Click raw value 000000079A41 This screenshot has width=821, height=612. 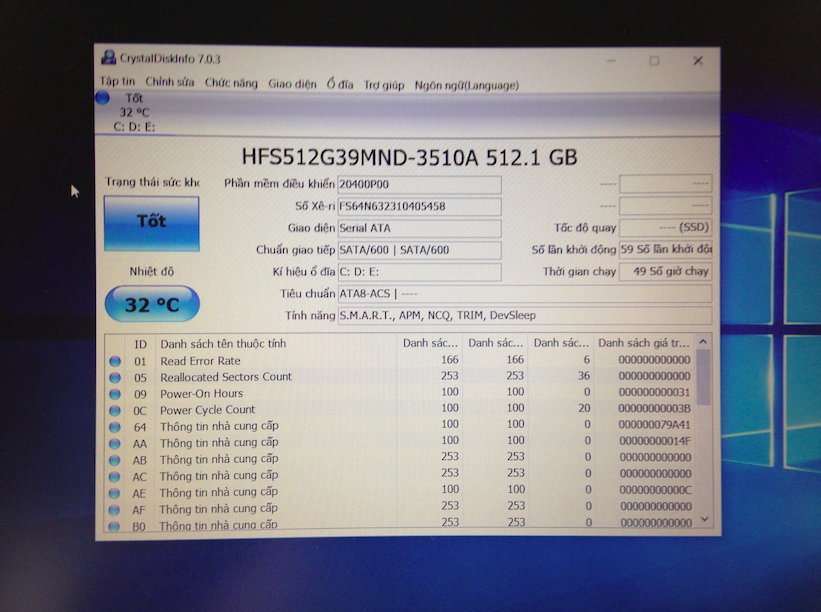pos(654,425)
